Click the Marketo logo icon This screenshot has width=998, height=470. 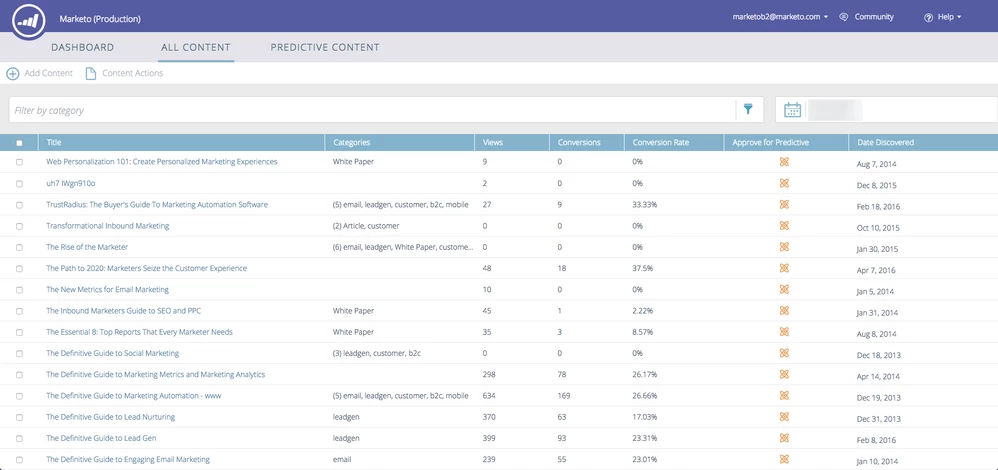click(x=30, y=20)
